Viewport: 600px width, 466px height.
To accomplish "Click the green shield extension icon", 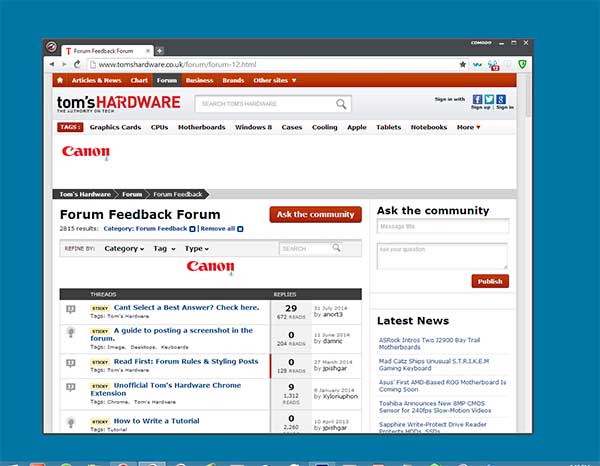I will [x=522, y=65].
